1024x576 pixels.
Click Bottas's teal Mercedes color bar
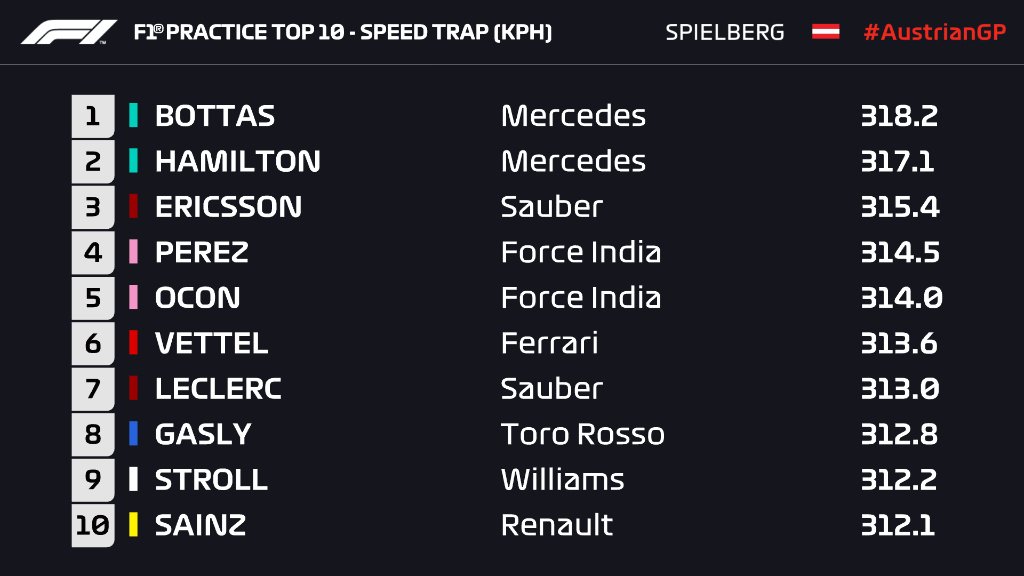click(133, 116)
